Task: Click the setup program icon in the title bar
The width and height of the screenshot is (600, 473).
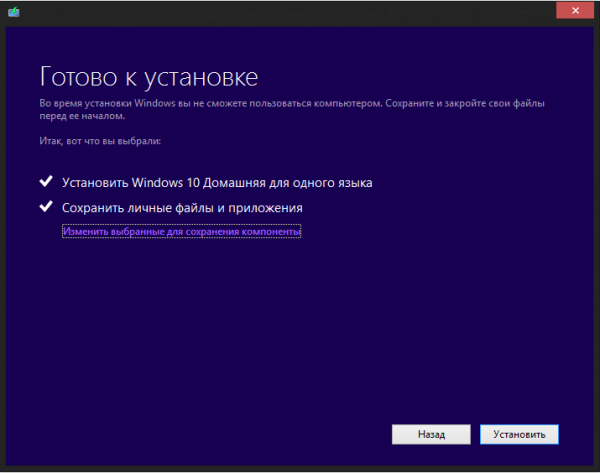Action: [x=14, y=12]
